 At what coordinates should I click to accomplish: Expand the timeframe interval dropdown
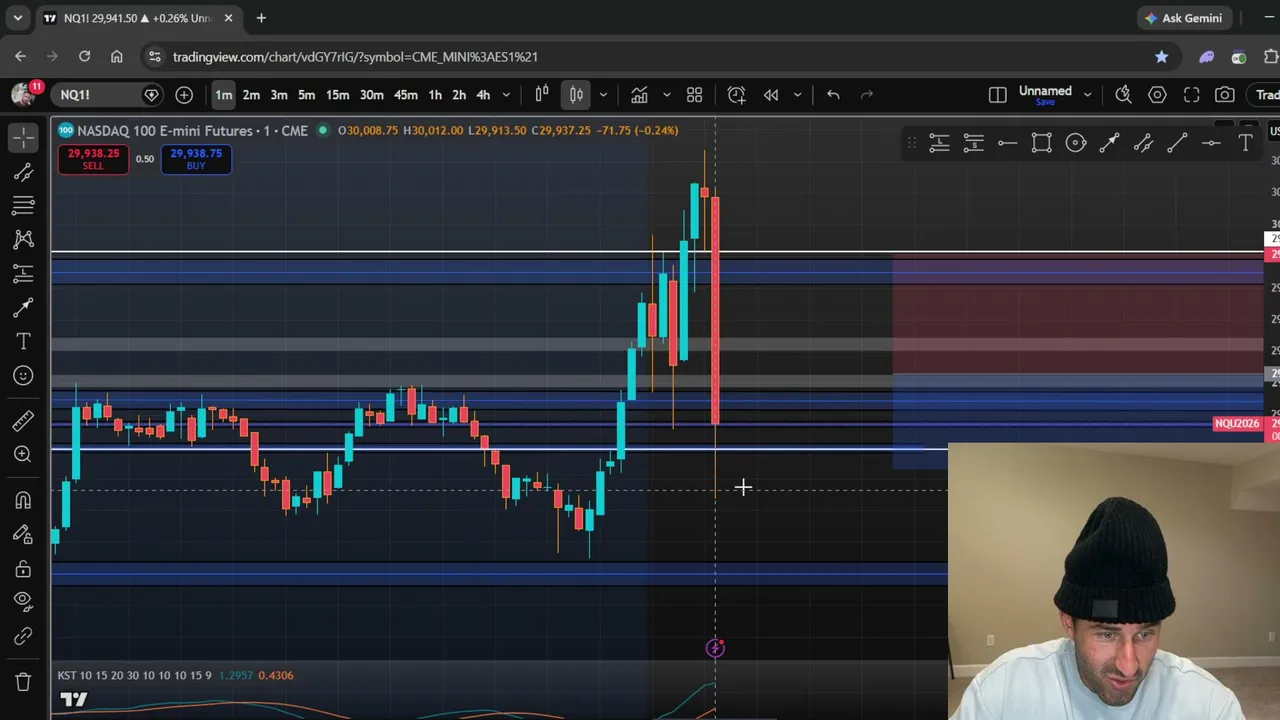[506, 95]
